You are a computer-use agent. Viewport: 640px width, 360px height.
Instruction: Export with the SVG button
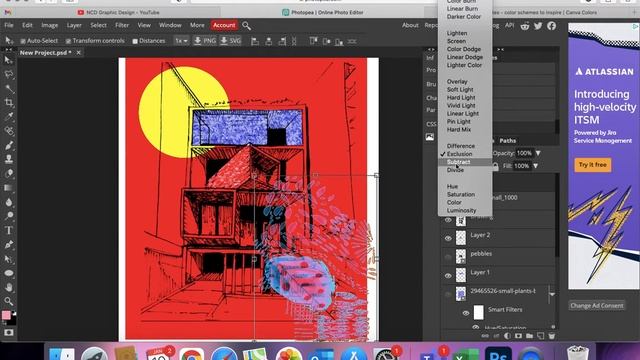(231, 41)
